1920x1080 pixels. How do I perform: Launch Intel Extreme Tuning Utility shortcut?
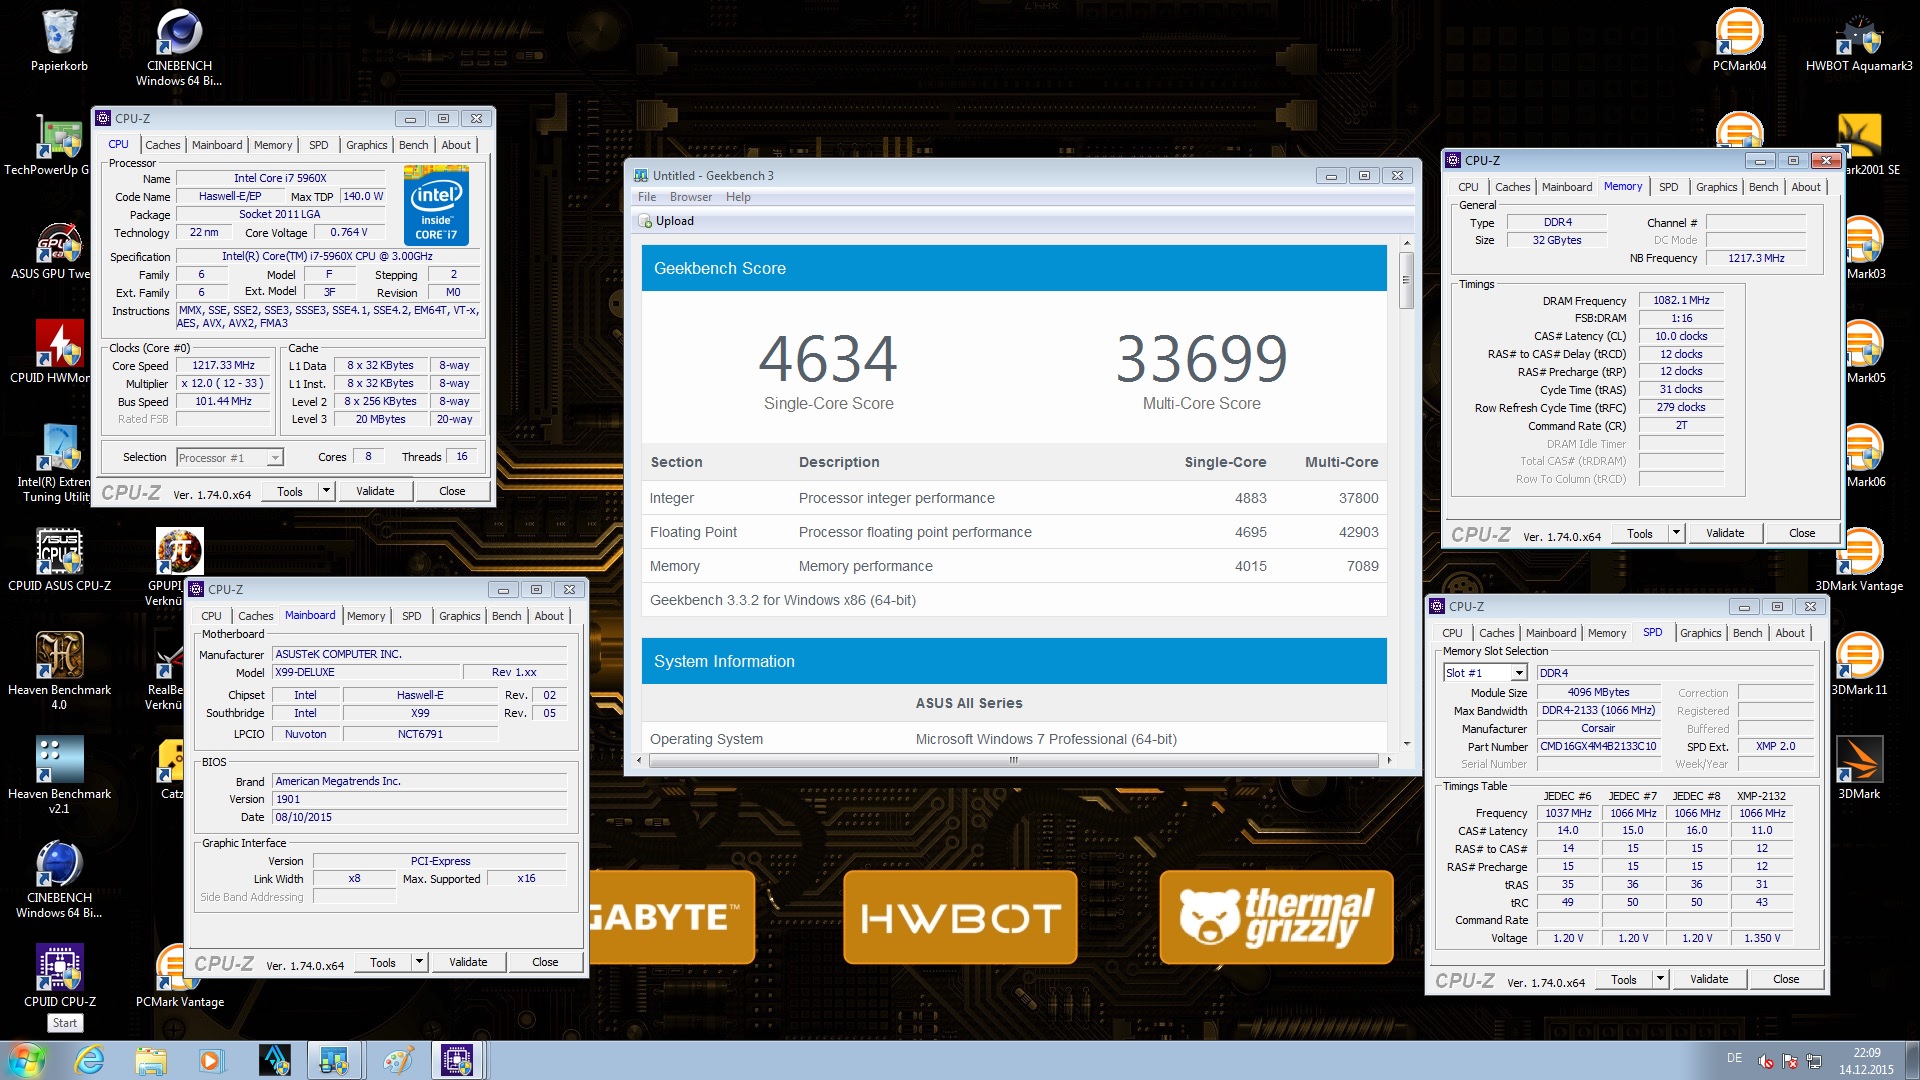coord(52,464)
